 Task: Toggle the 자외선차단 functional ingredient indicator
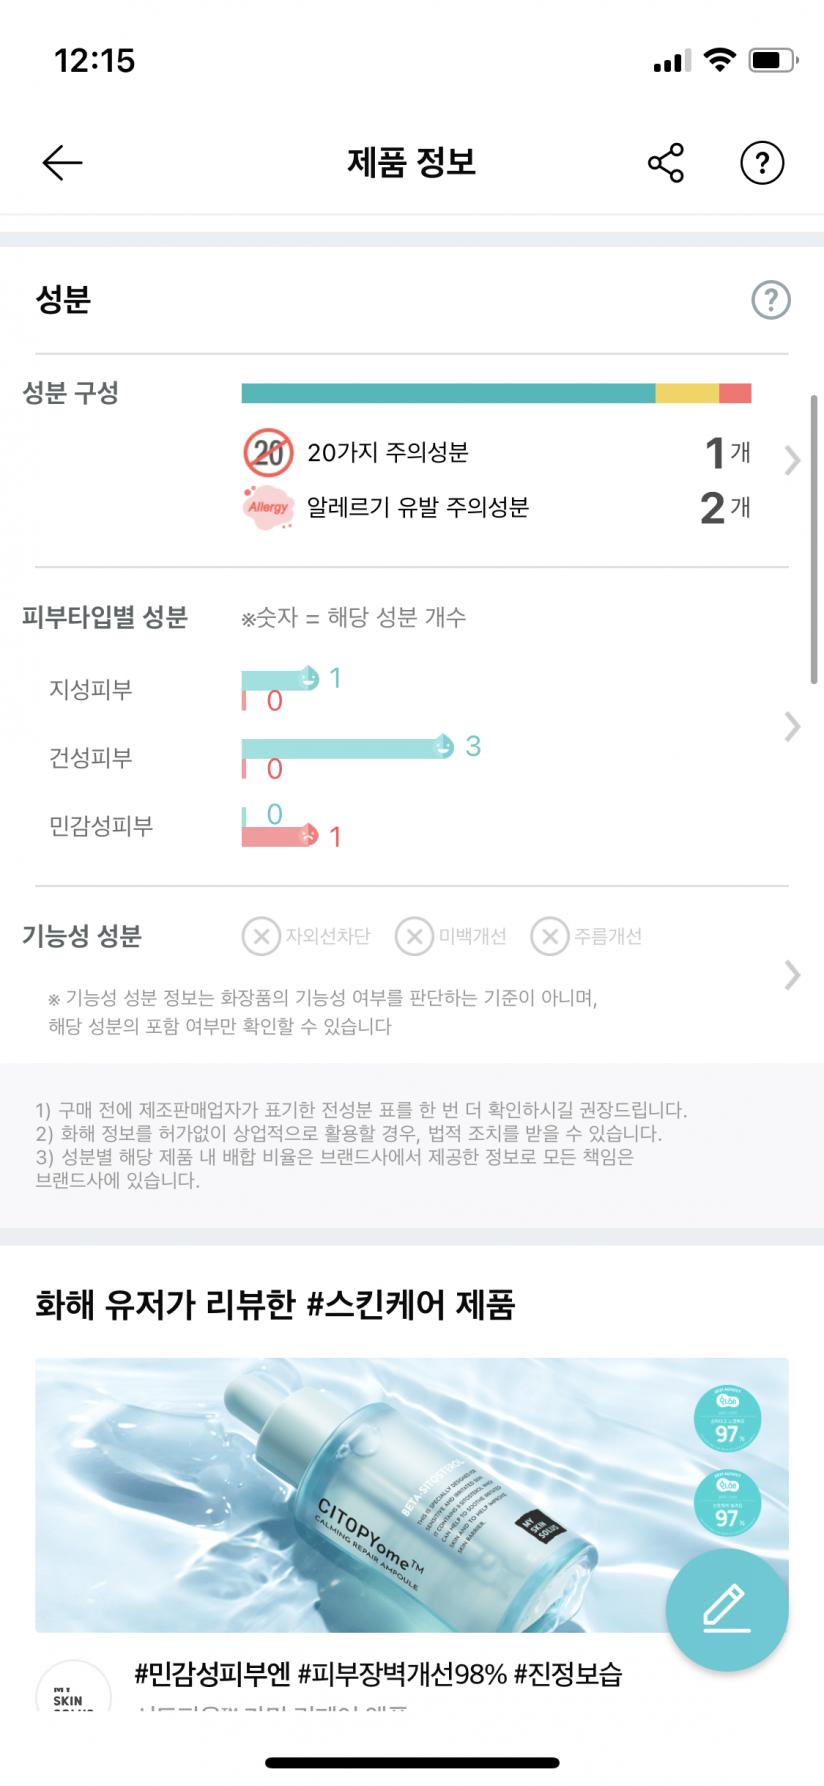tap(261, 936)
